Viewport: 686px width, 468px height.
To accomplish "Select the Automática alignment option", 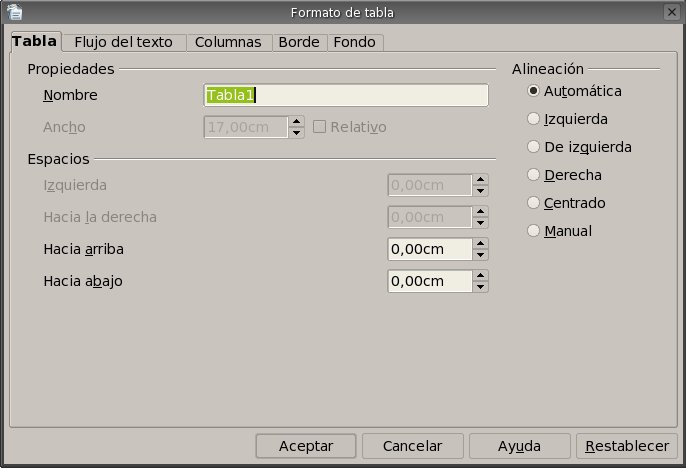I will tap(534, 91).
